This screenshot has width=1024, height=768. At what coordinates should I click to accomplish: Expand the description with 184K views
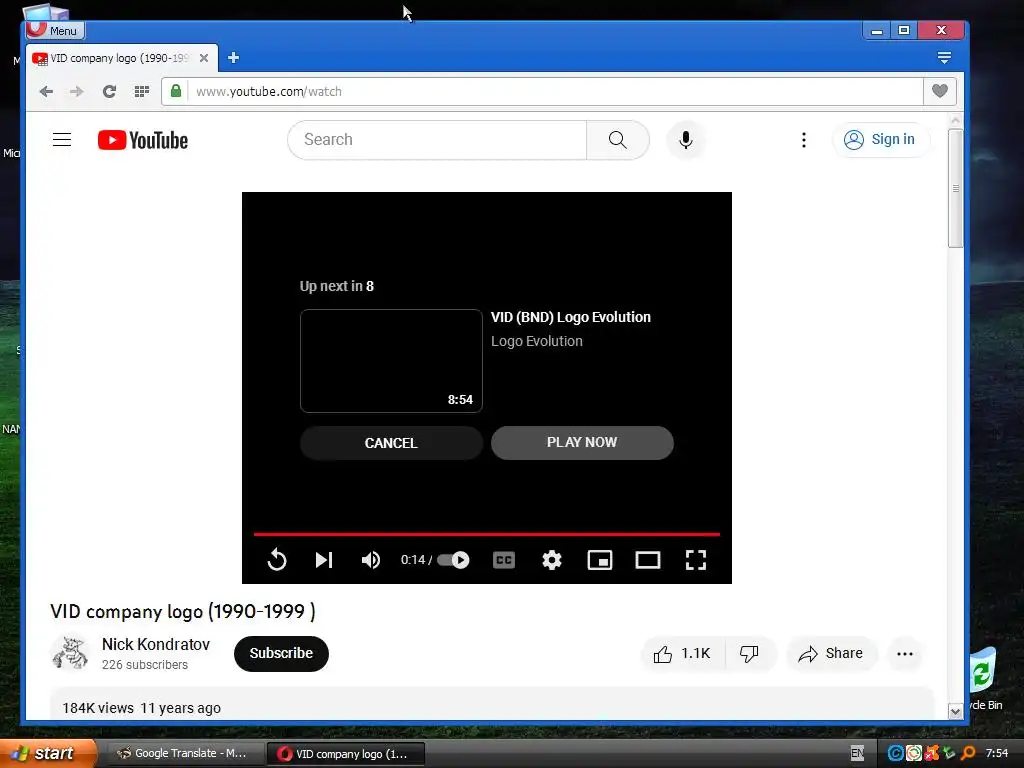click(x=491, y=704)
